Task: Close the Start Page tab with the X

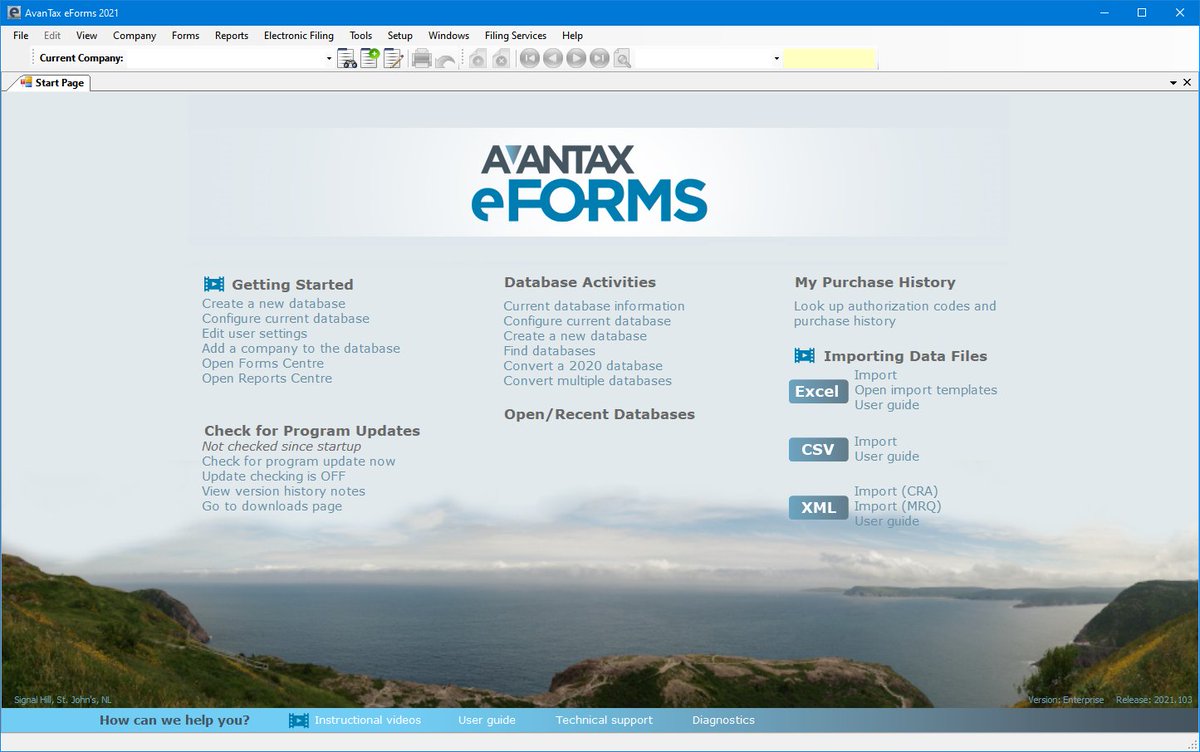Action: pos(1188,83)
